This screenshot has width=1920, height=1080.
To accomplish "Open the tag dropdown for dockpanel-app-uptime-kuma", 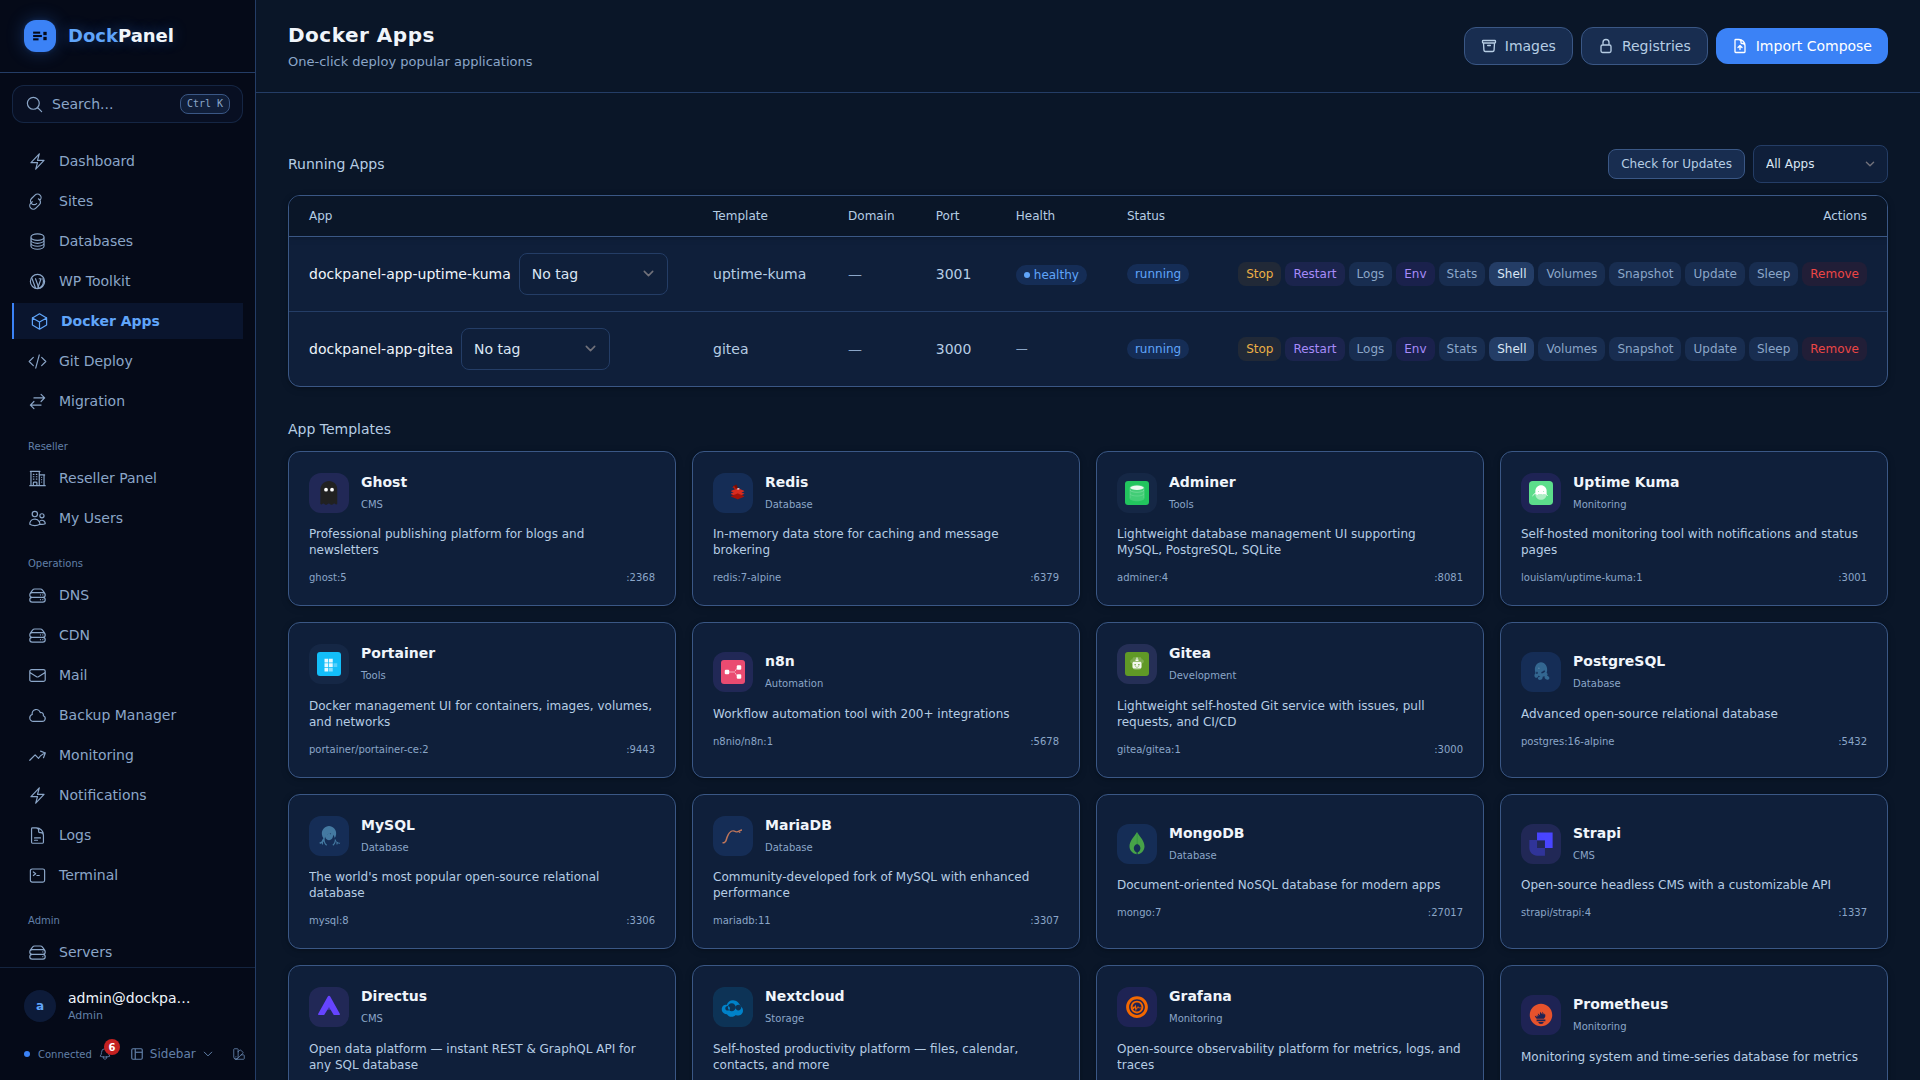I will [x=593, y=274].
